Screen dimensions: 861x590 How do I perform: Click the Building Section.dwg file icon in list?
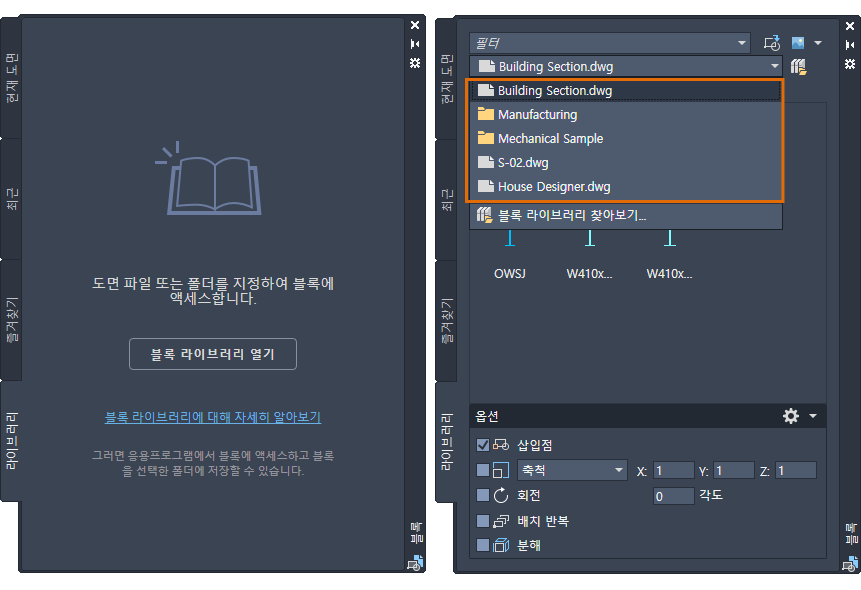pyautogui.click(x=486, y=90)
